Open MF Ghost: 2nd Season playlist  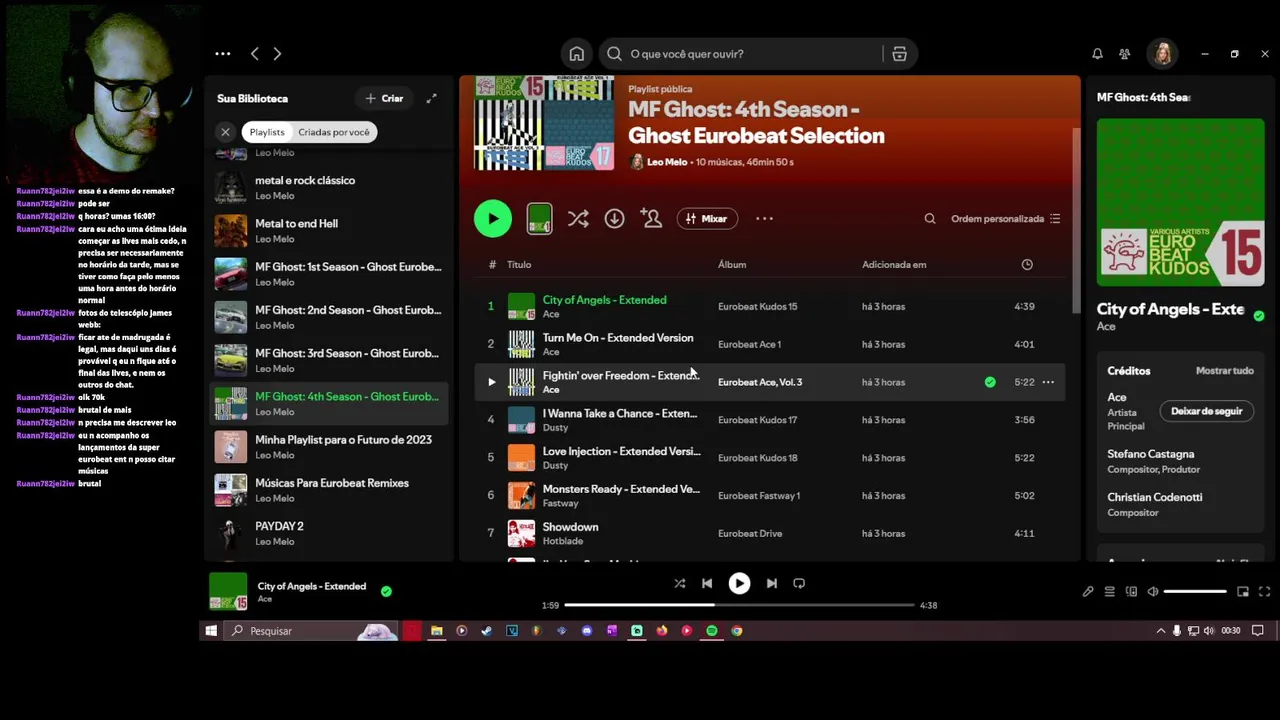329,317
